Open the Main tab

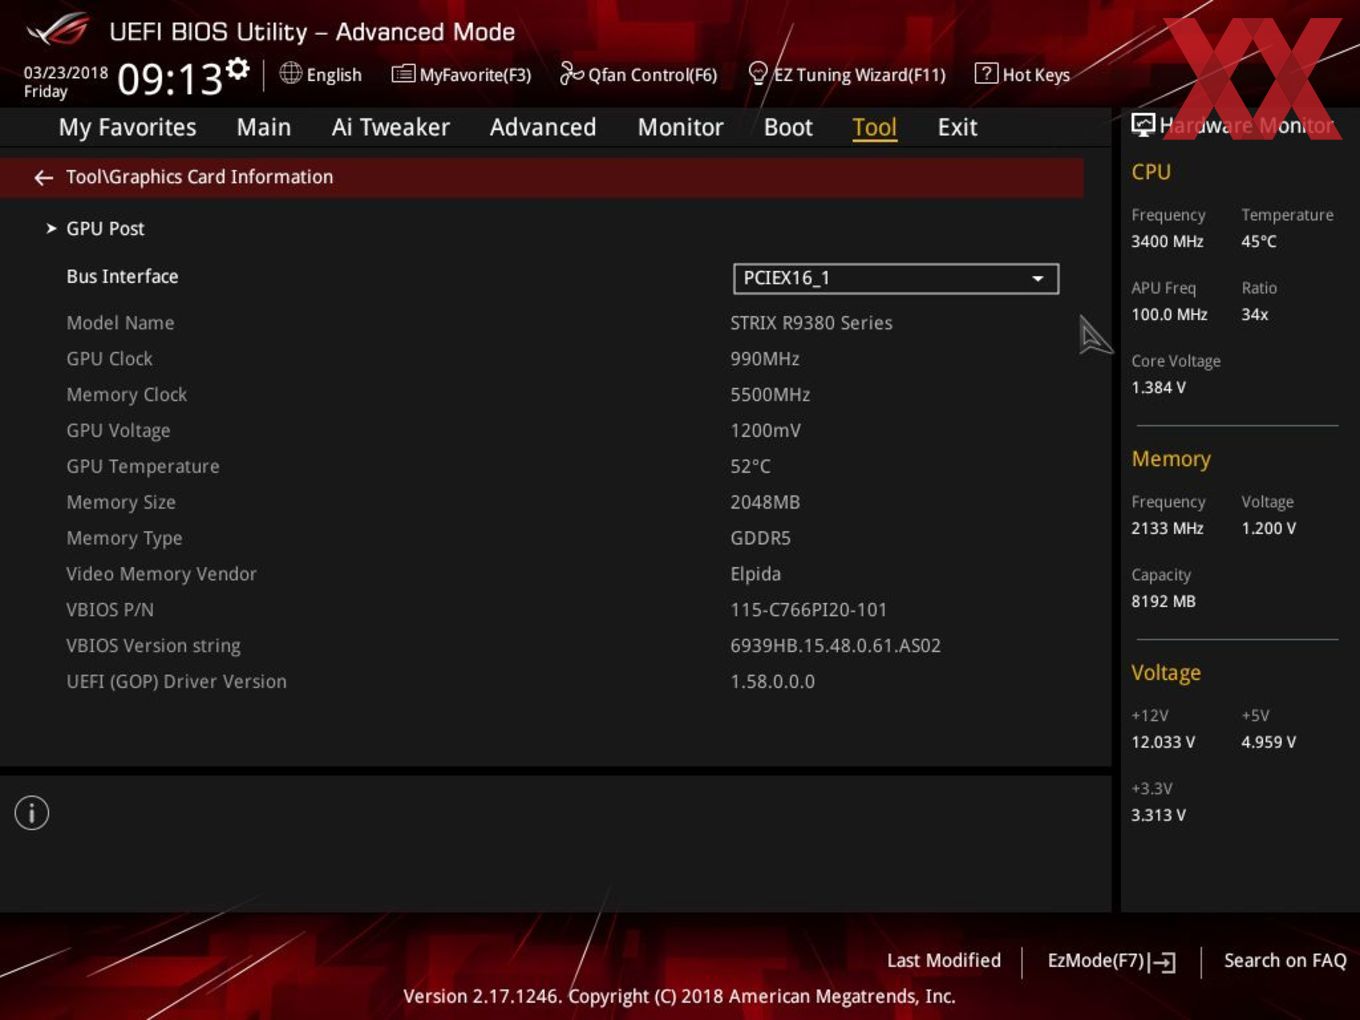pos(264,127)
